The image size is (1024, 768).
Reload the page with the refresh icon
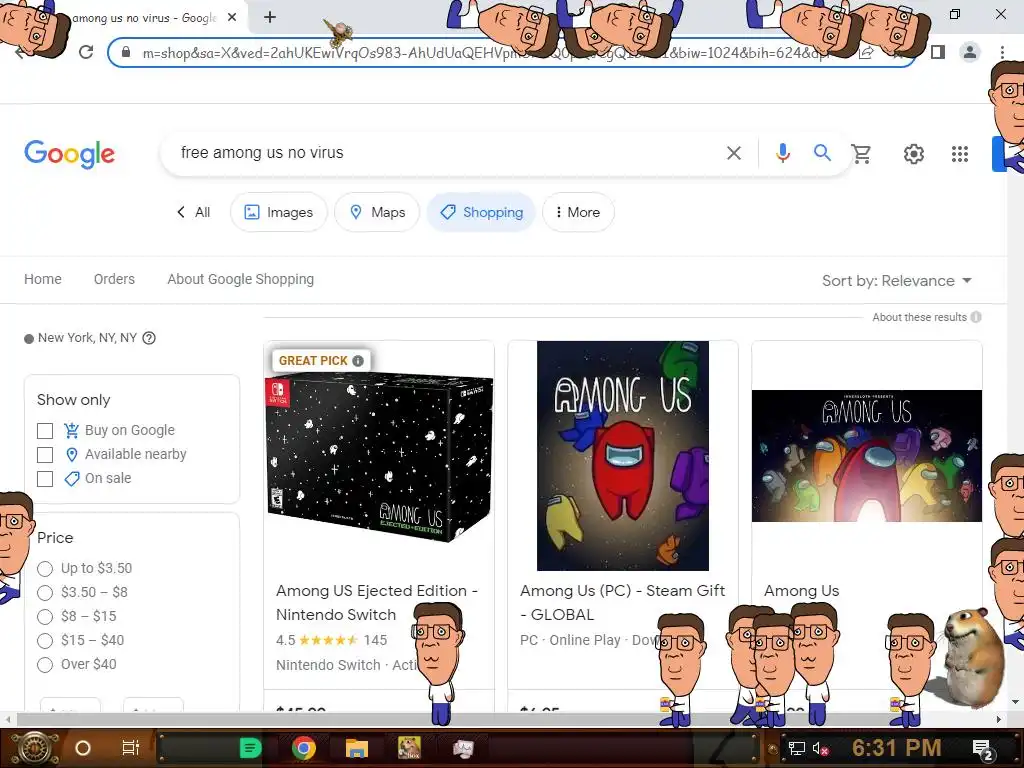coord(86,52)
